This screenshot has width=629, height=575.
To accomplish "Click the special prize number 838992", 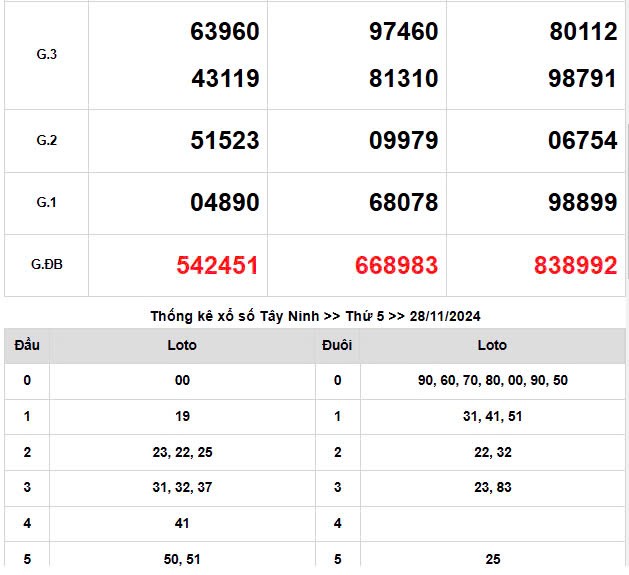I will [x=575, y=265].
